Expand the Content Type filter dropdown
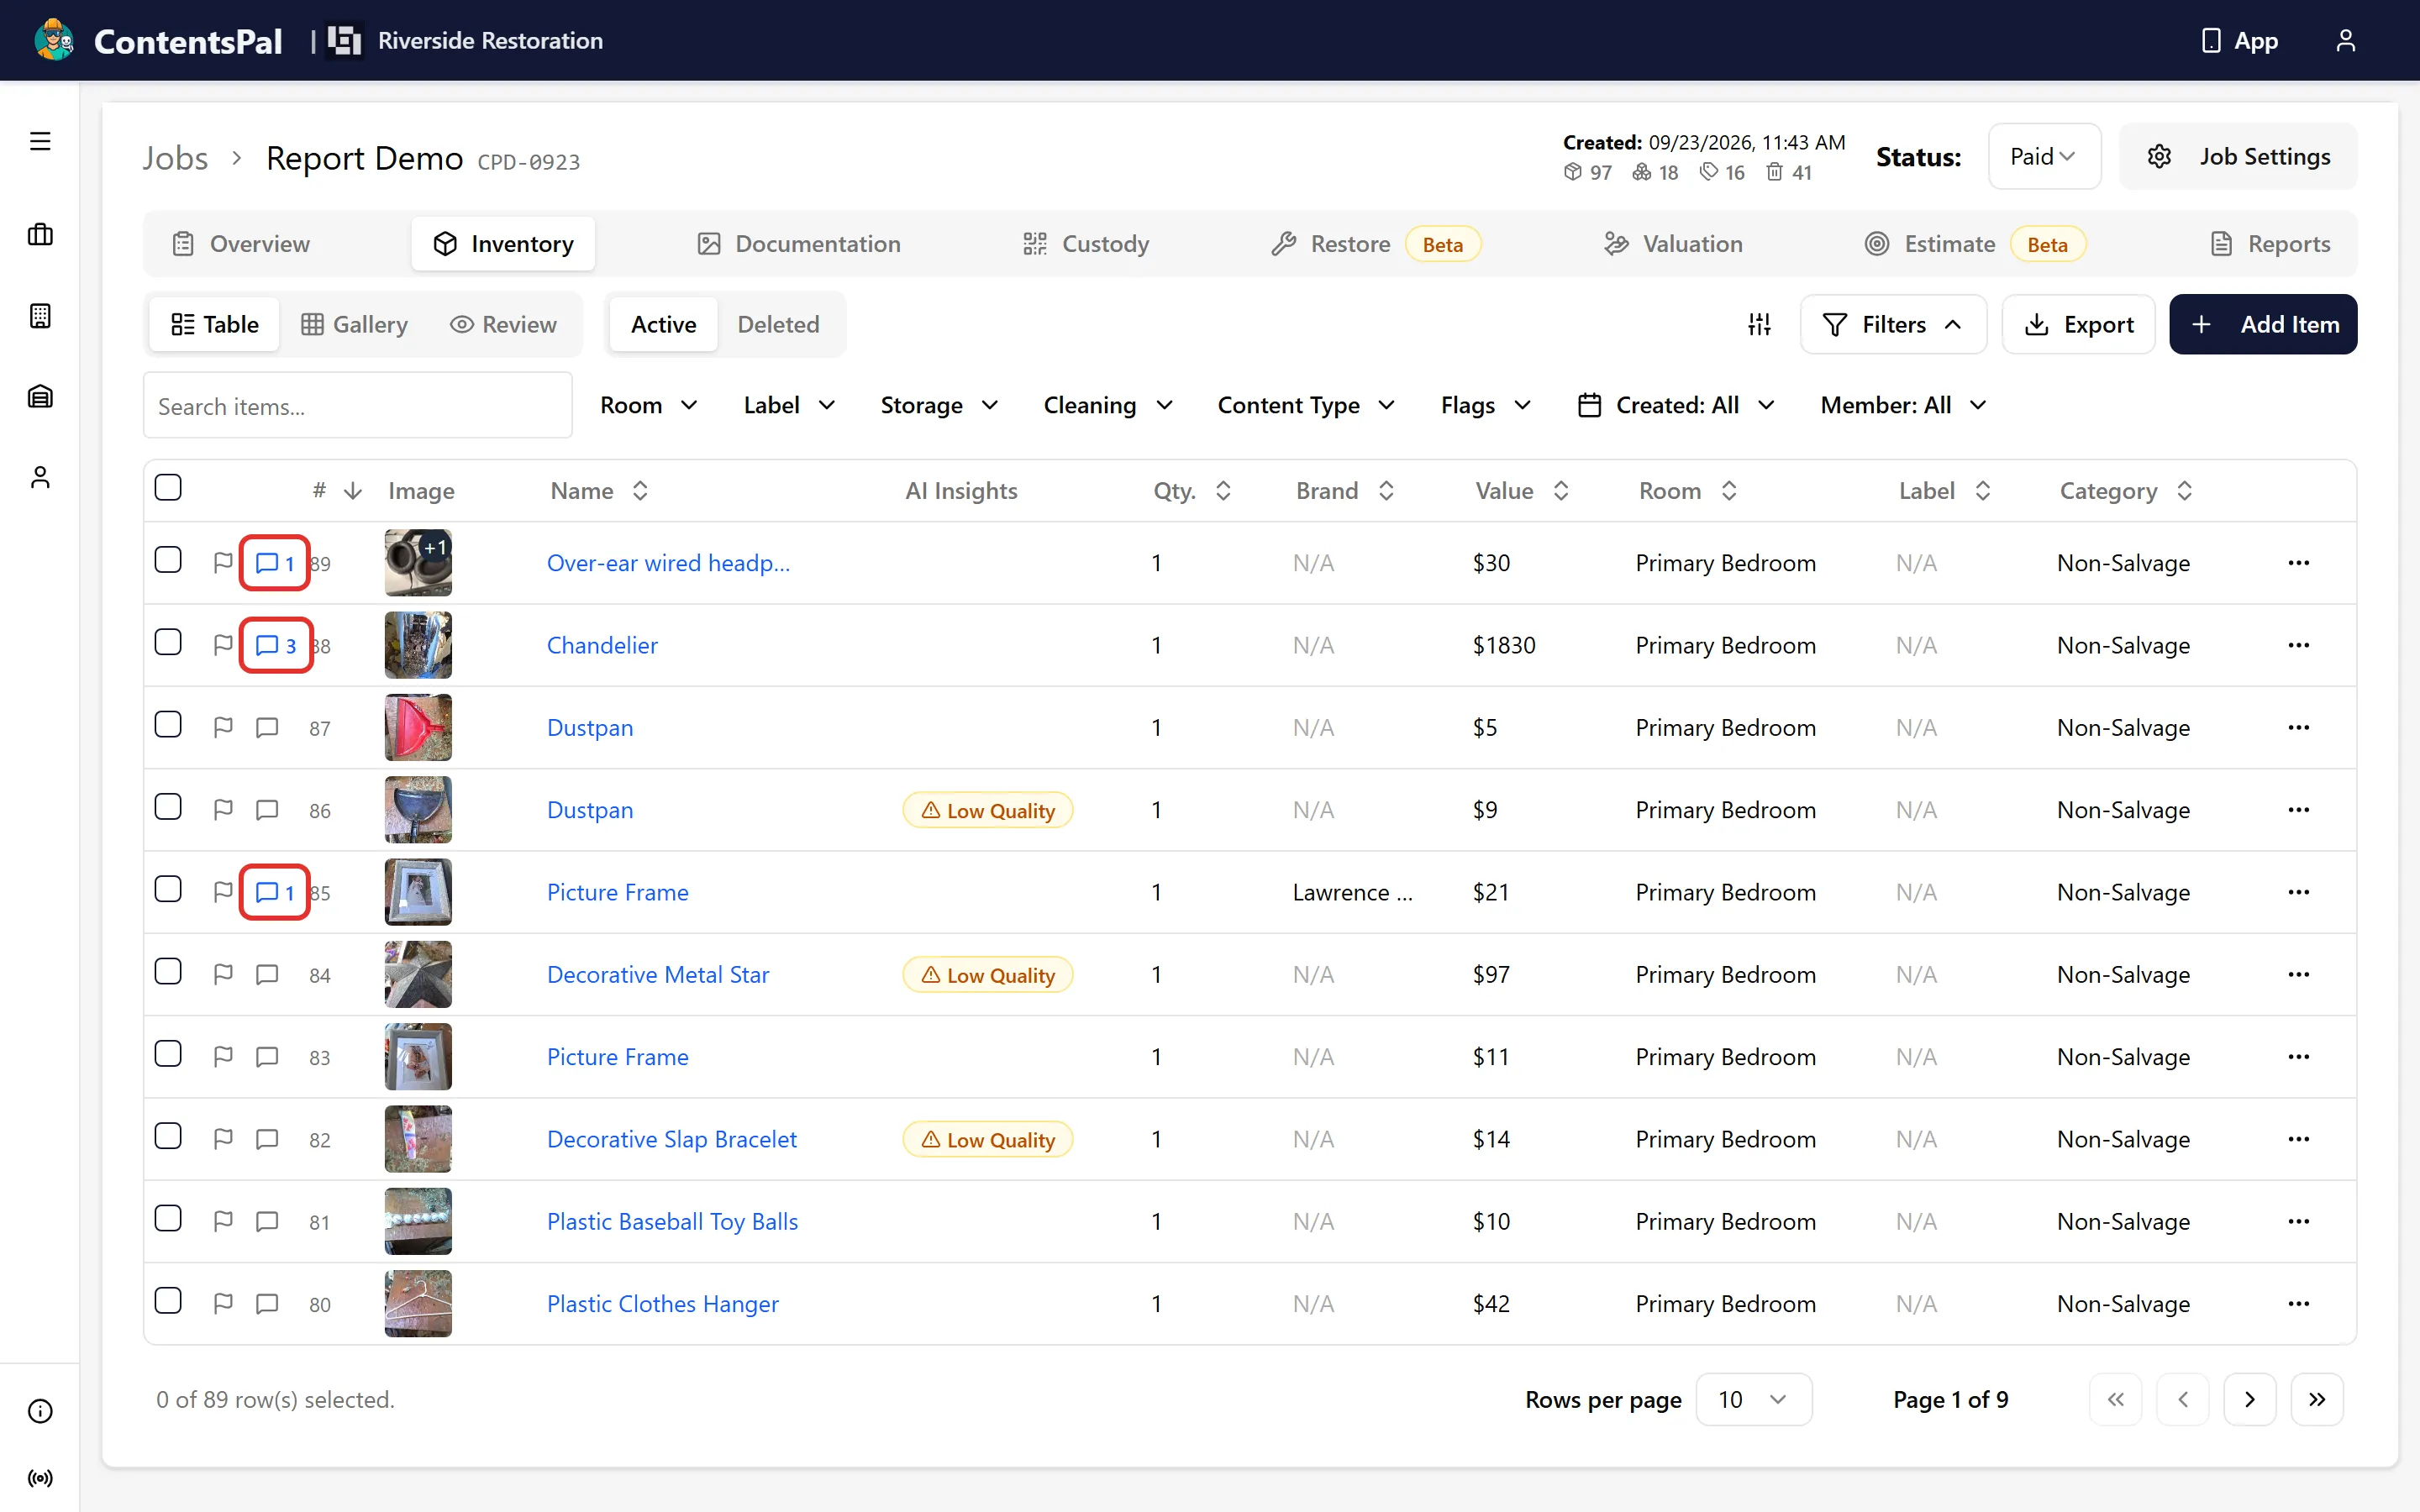 coord(1306,405)
